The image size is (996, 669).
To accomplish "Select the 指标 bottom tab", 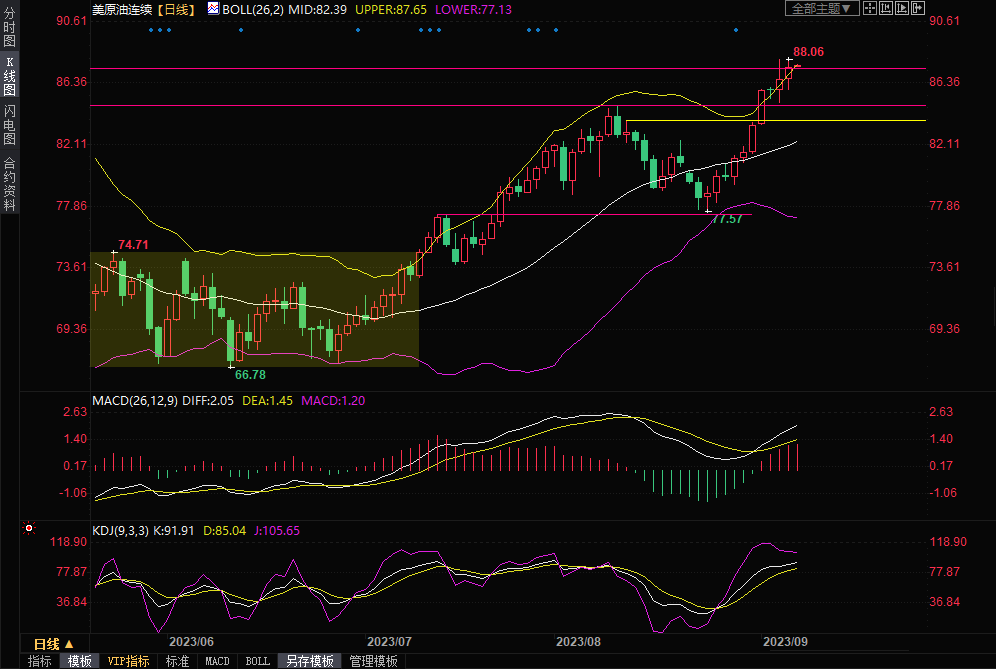I will pyautogui.click(x=39, y=661).
